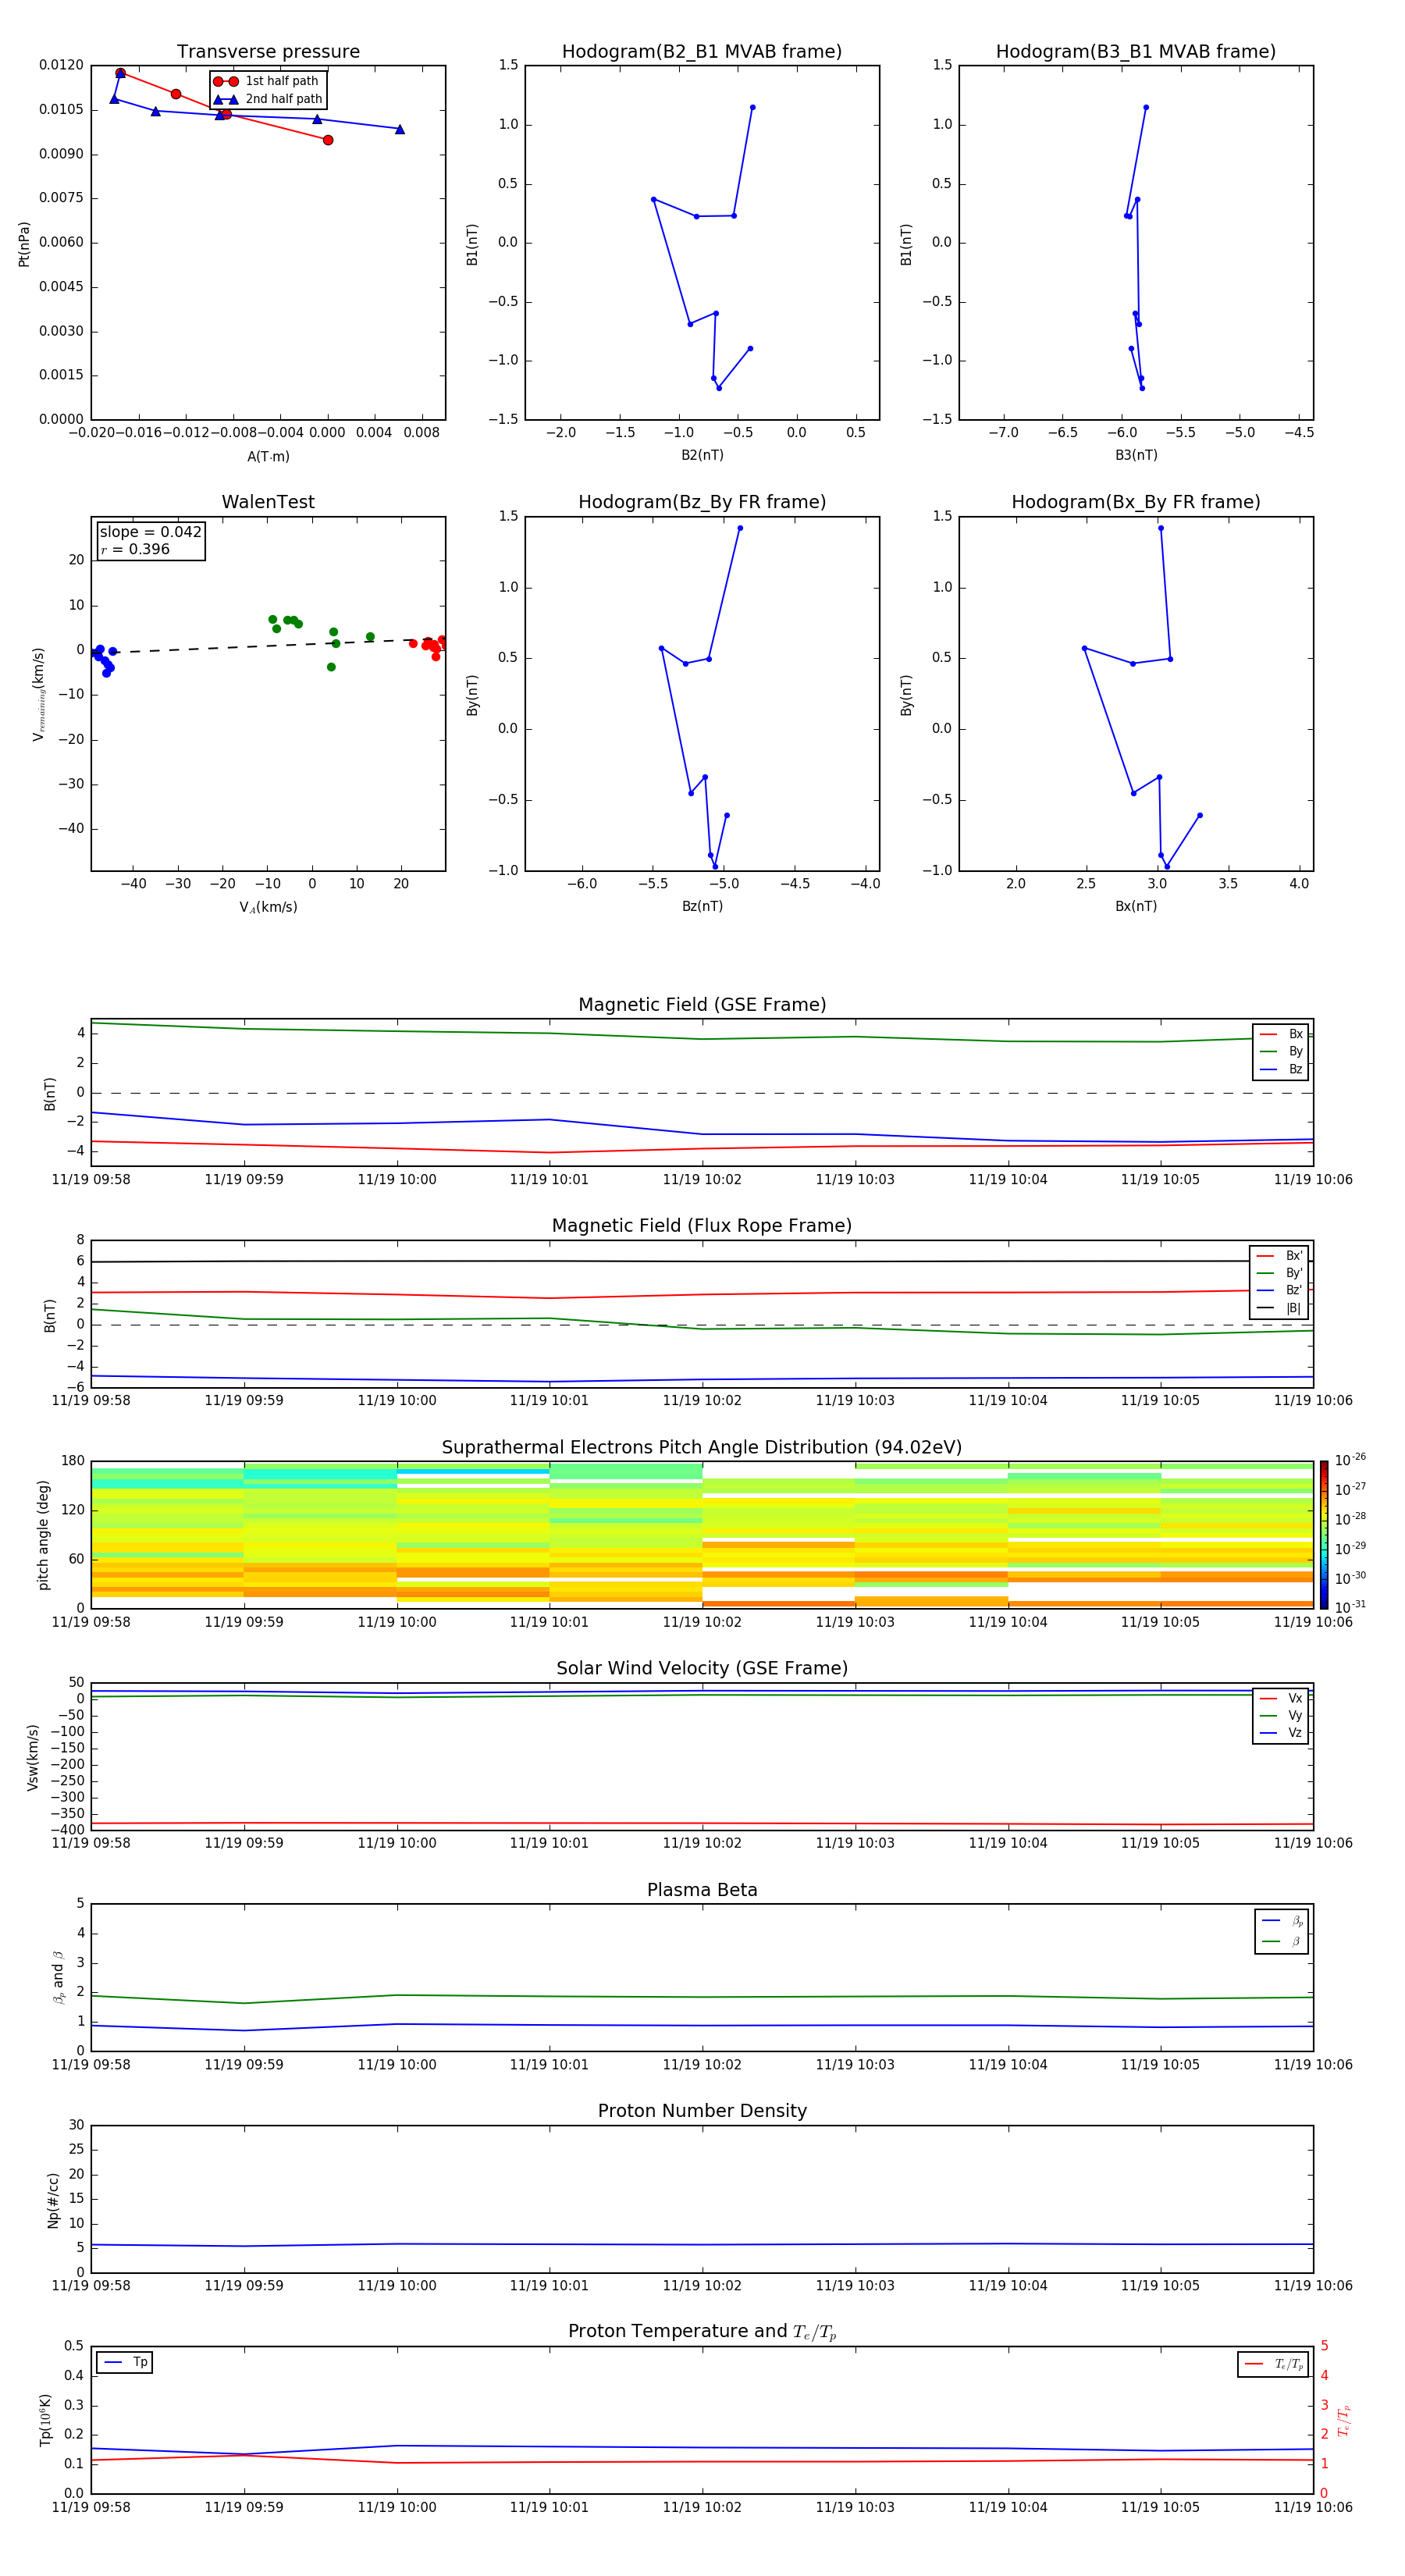Click 'Solar Wind Velocity (GSE Frame)' title
The height and width of the screenshot is (2576, 1405).
click(x=702, y=1669)
